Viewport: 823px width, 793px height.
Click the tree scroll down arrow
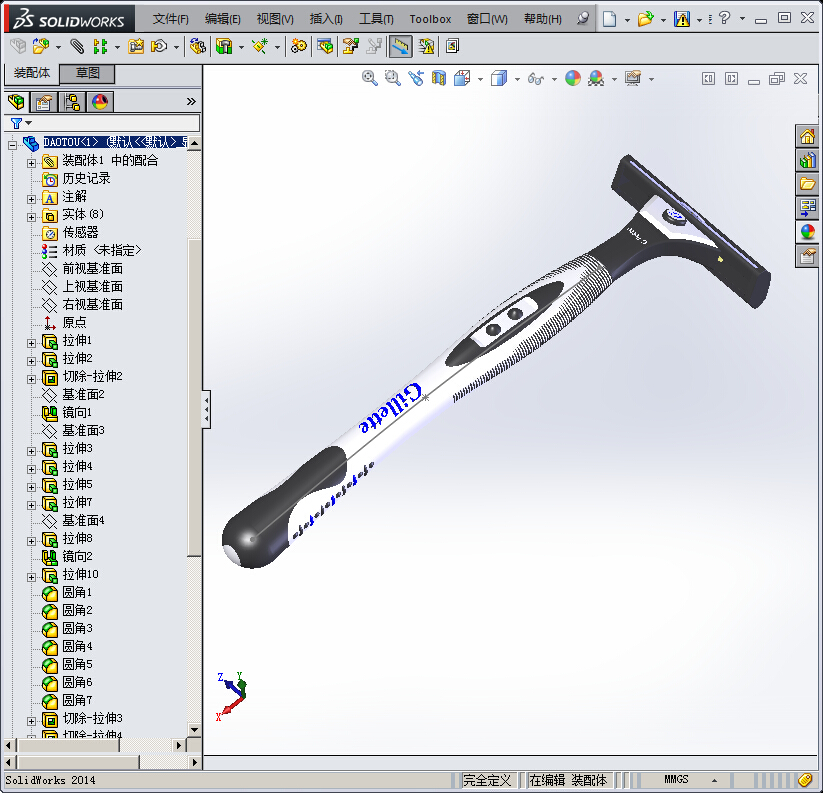(194, 729)
